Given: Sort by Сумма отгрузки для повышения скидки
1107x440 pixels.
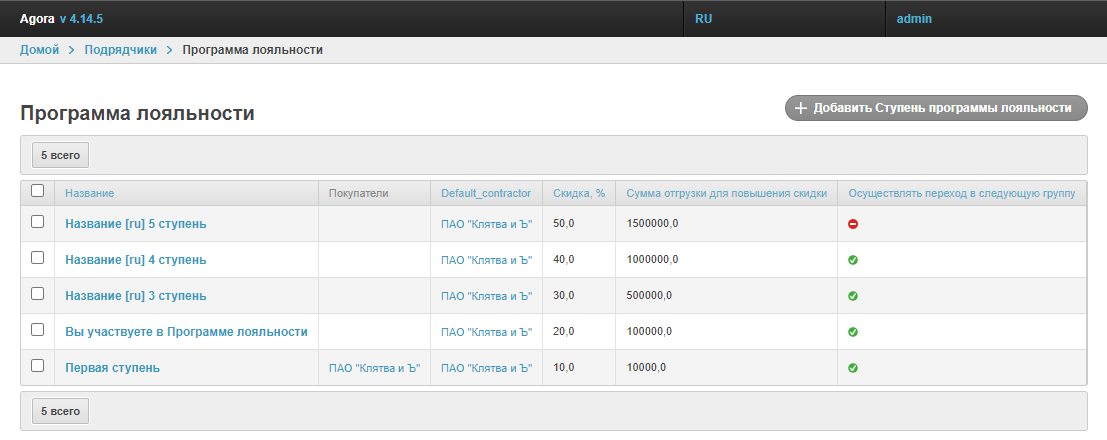Looking at the screenshot, I should tap(726, 193).
